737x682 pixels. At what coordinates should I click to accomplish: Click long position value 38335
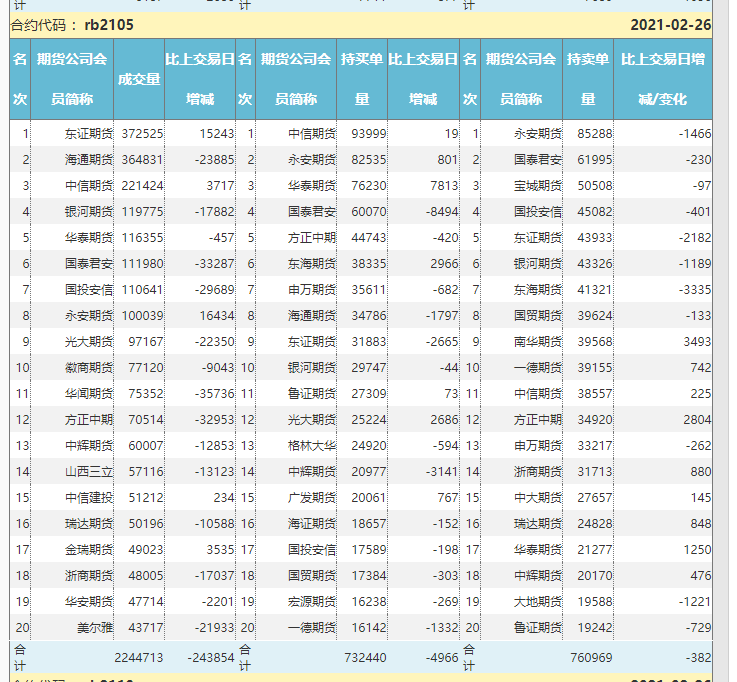(369, 264)
